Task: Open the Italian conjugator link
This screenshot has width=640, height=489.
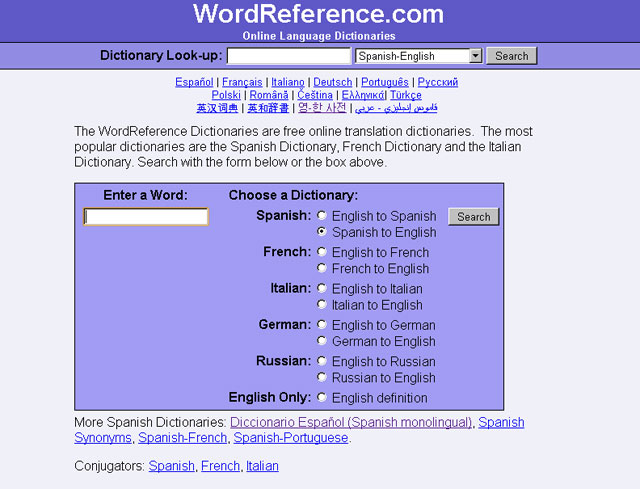Action: coord(262,466)
